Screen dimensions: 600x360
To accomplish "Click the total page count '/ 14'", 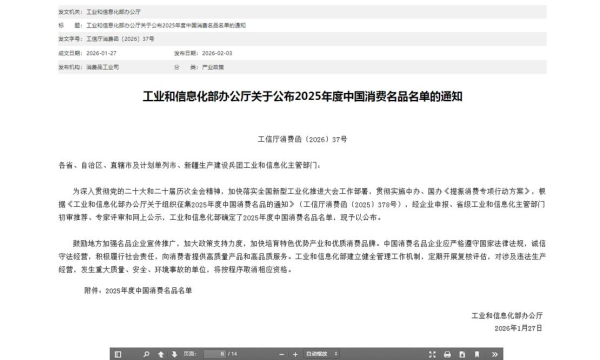I will 233,354.
